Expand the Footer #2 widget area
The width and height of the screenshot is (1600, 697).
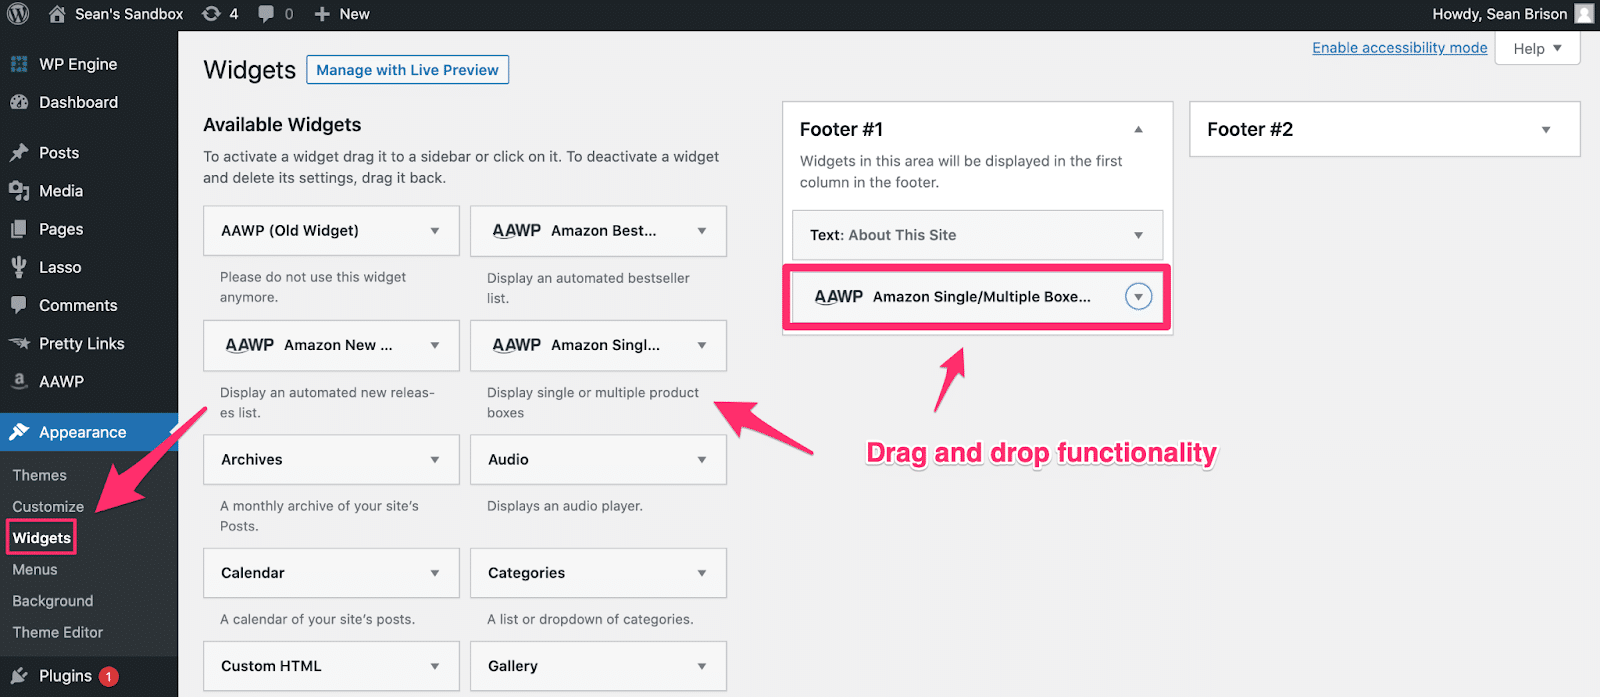[1546, 130]
